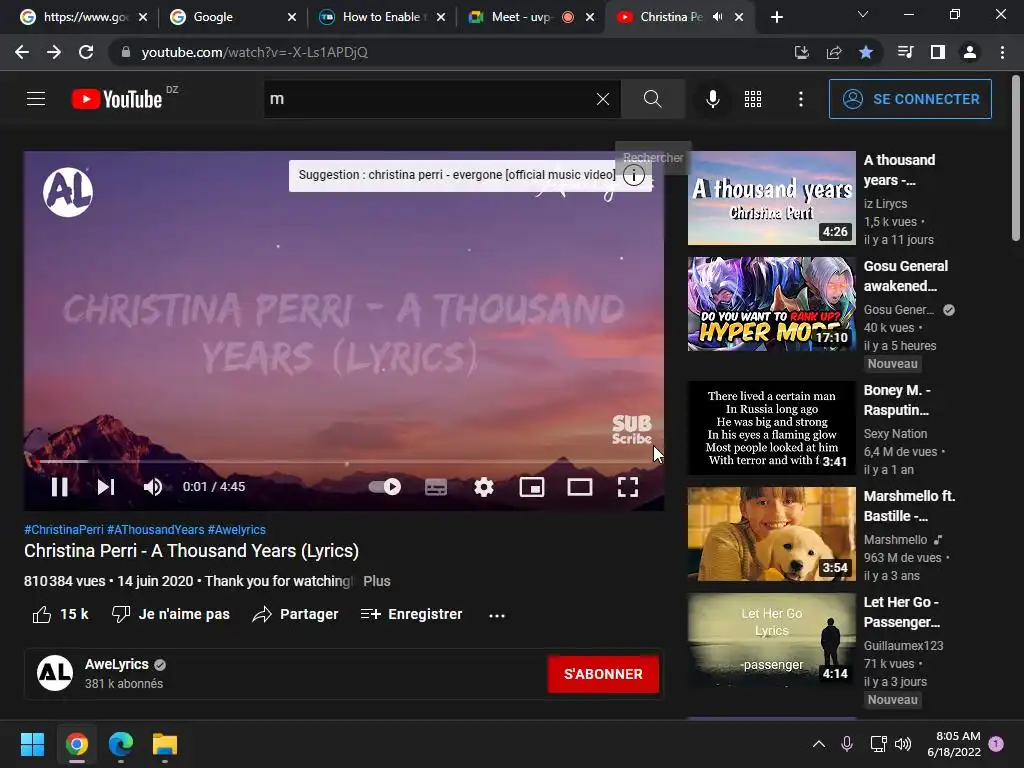The width and height of the screenshot is (1024, 768).
Task: Show hidden system tray icons
Action: point(819,744)
